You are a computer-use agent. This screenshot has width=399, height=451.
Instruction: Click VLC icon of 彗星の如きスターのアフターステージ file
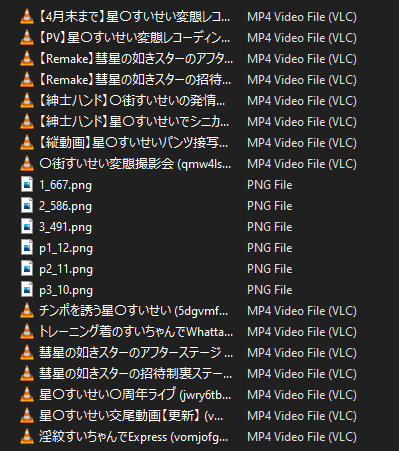click(27, 353)
